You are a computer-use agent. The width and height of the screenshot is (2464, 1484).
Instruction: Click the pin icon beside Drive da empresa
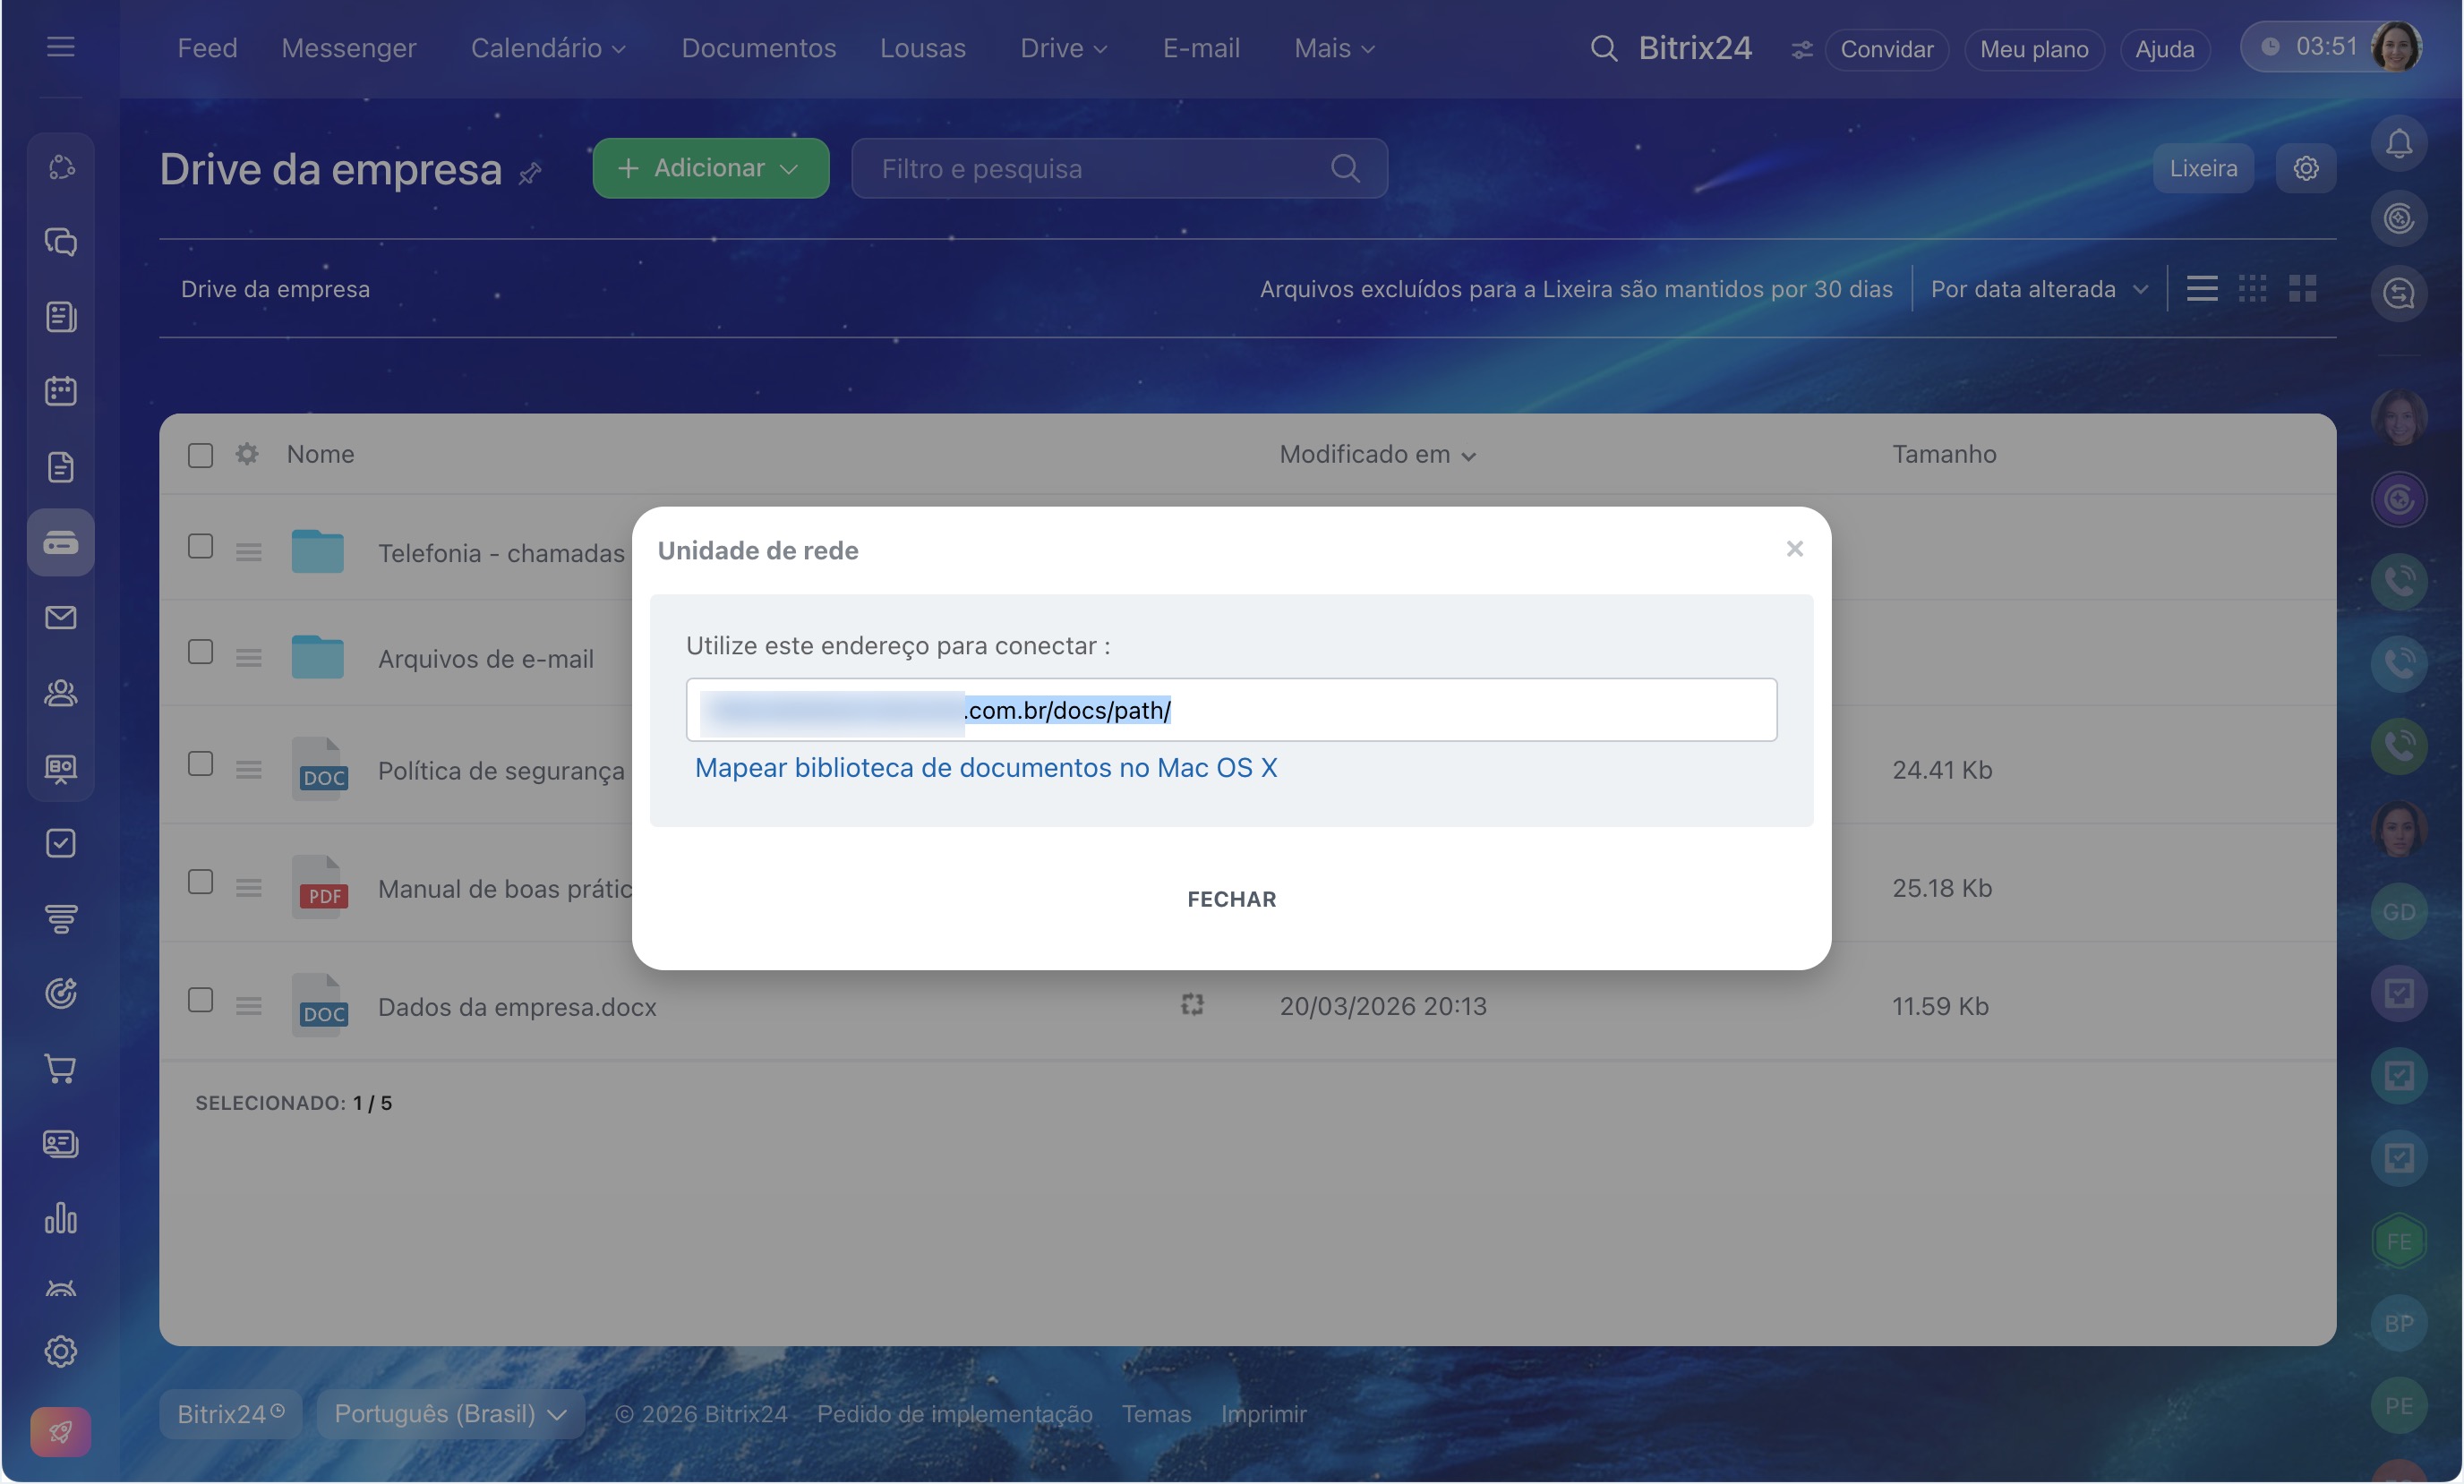(530, 174)
